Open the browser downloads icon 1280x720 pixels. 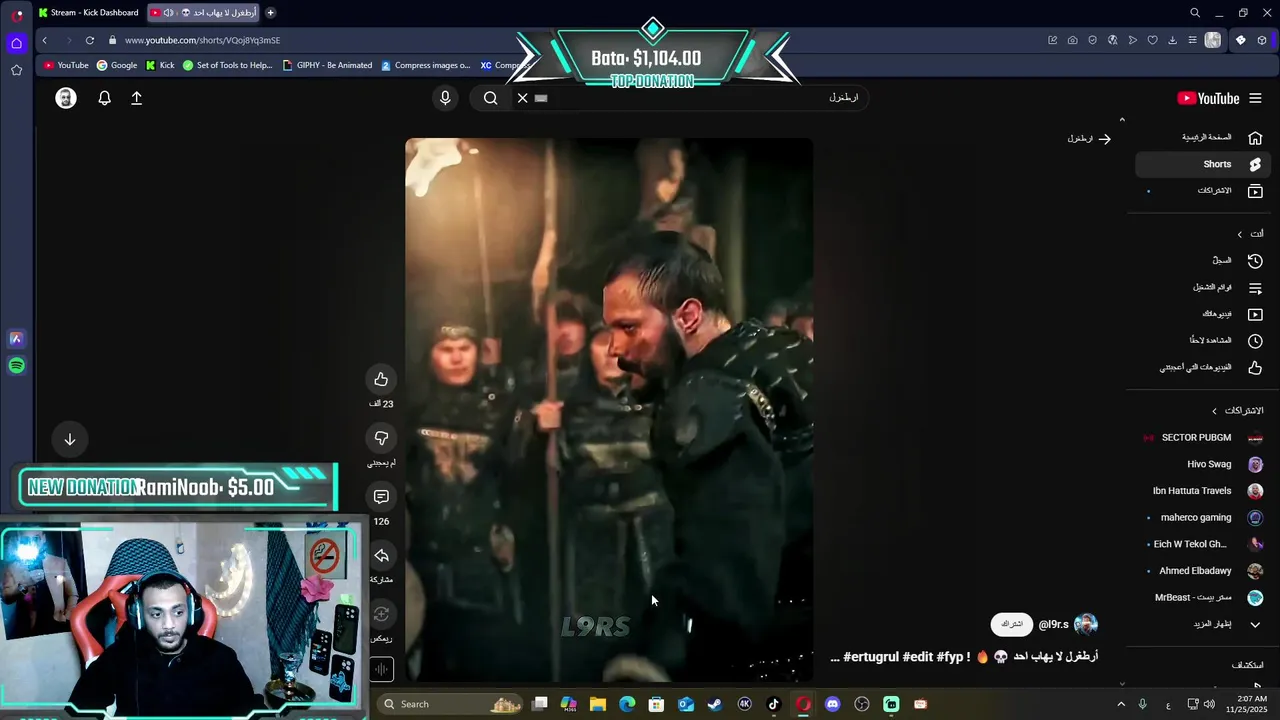[1172, 40]
